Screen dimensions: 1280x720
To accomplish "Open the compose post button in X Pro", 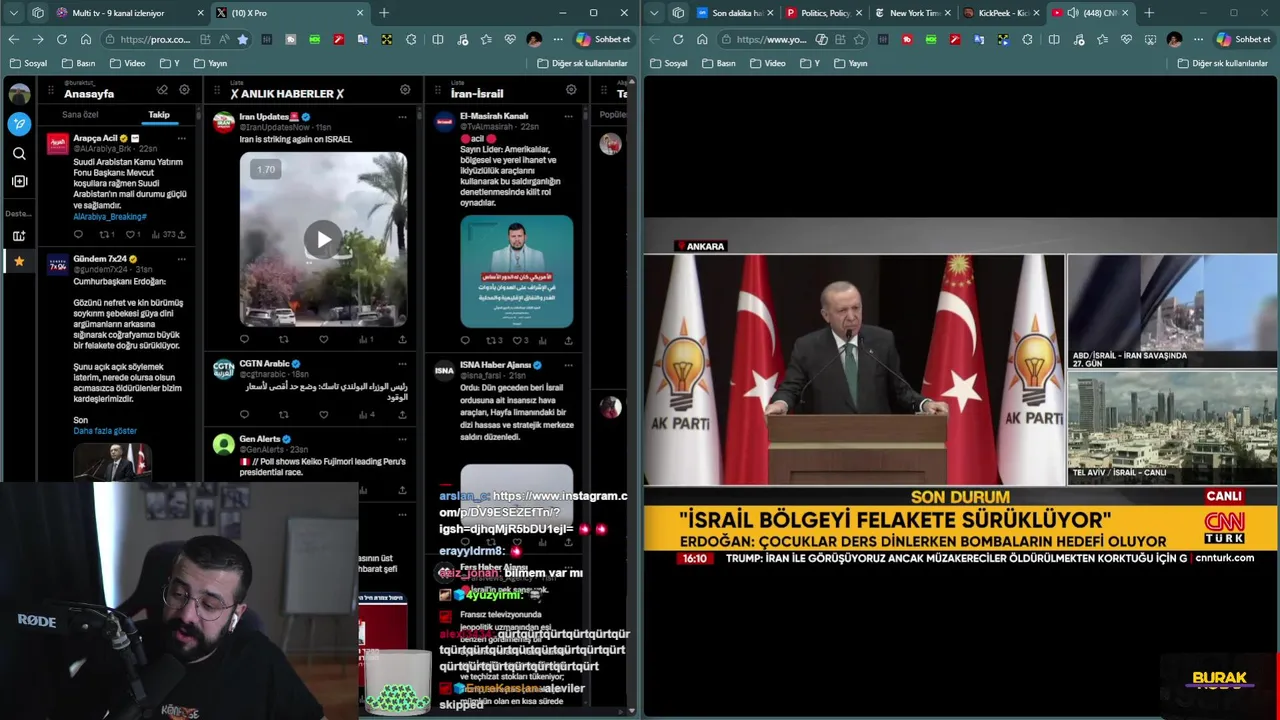I will click(19, 124).
